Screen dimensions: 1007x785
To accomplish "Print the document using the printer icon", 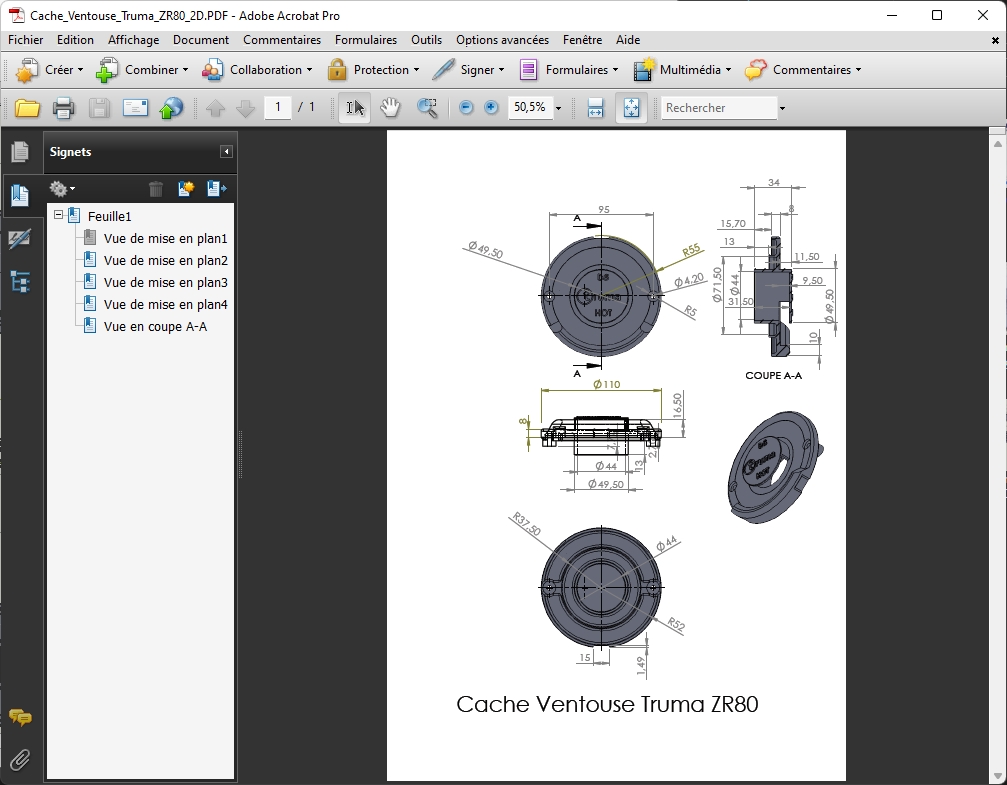I will pyautogui.click(x=63, y=108).
